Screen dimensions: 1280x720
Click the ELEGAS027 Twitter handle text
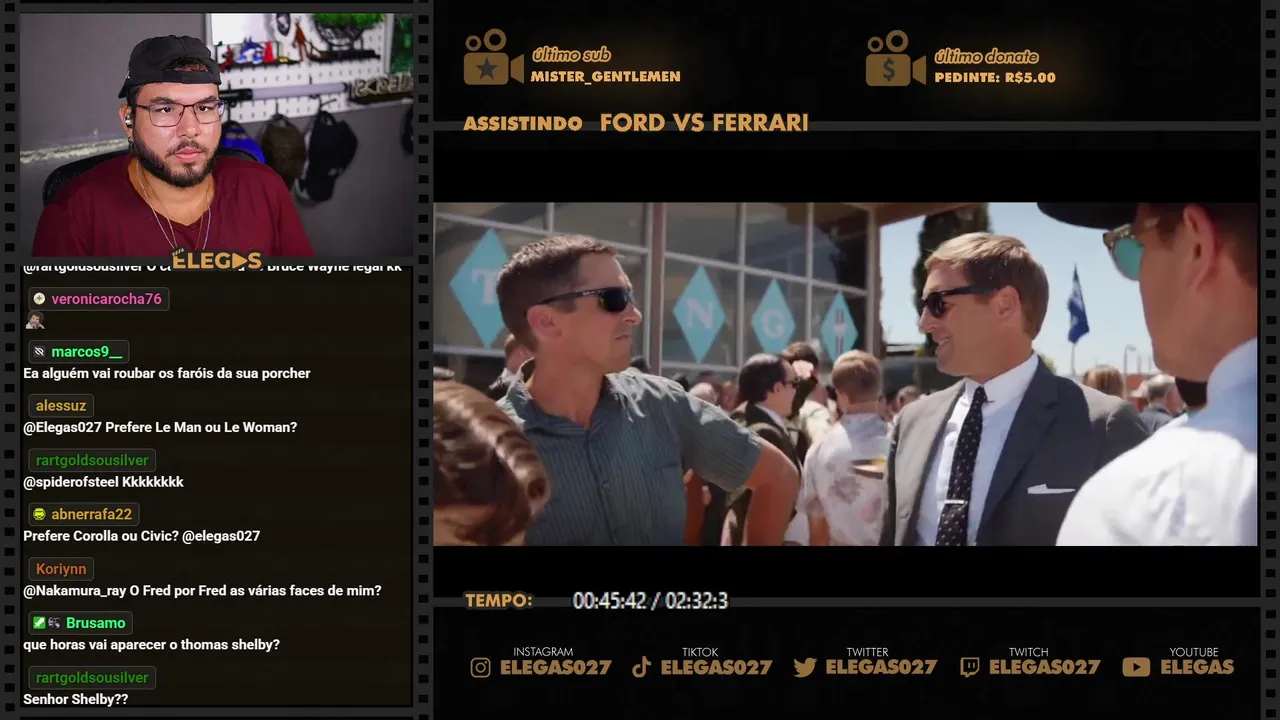881,667
